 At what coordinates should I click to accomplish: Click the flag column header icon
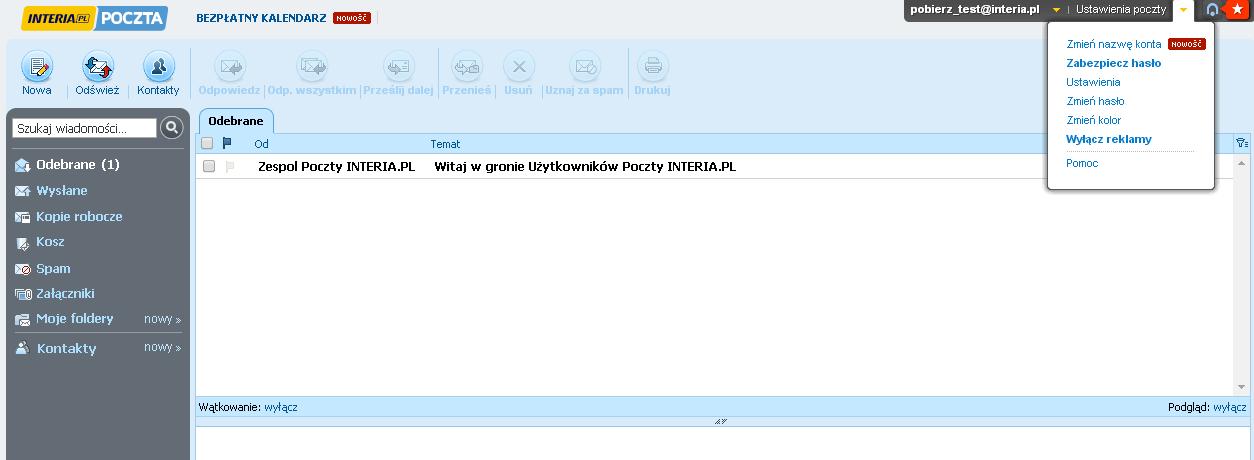[227, 143]
